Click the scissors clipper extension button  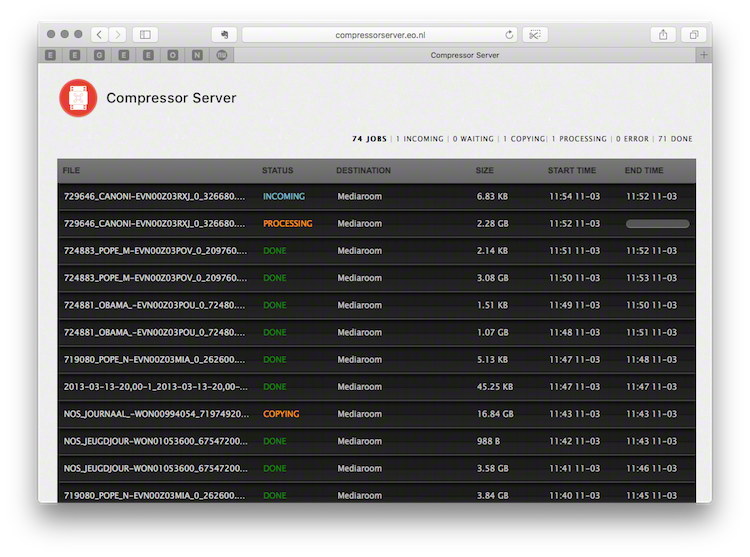click(535, 34)
